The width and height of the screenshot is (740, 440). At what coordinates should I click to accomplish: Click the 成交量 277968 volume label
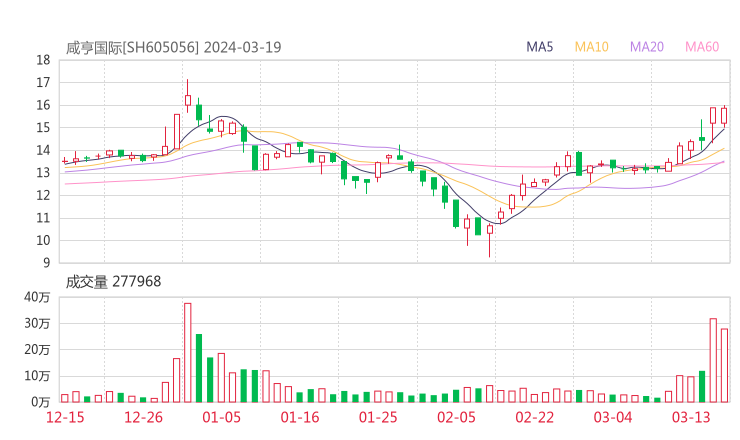click(x=113, y=282)
